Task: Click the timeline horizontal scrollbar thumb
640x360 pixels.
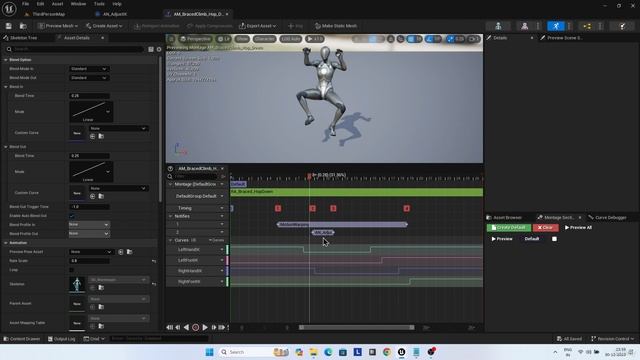Action: (x=357, y=327)
